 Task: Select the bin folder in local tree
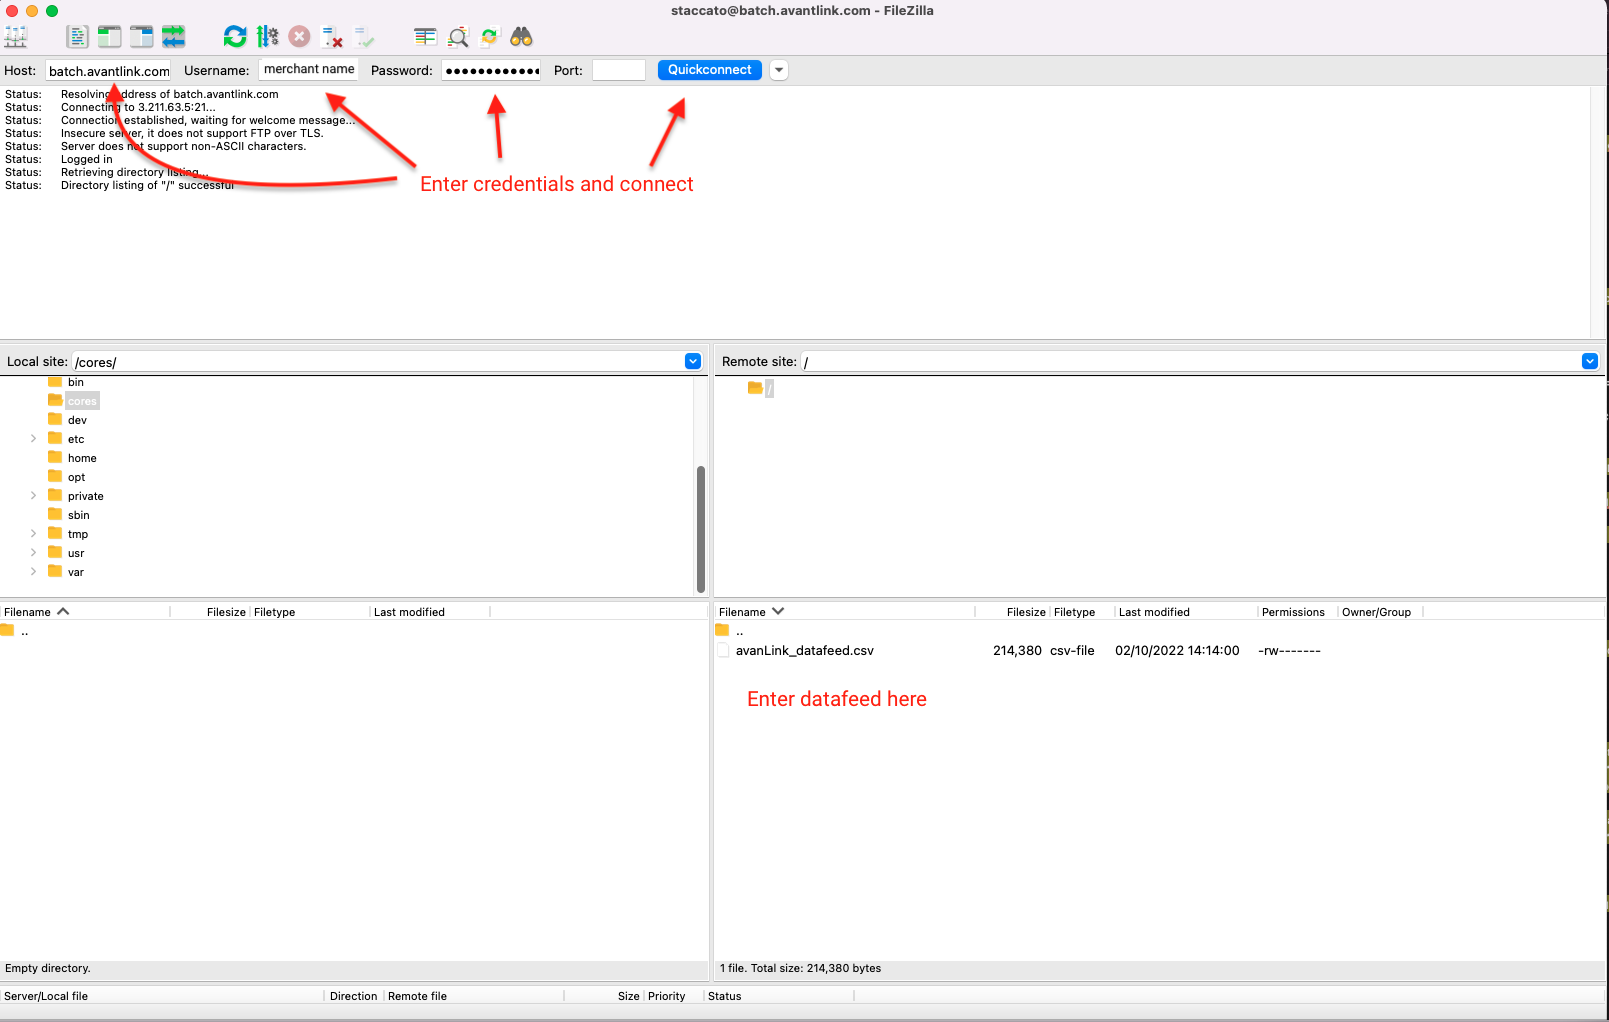tap(76, 382)
